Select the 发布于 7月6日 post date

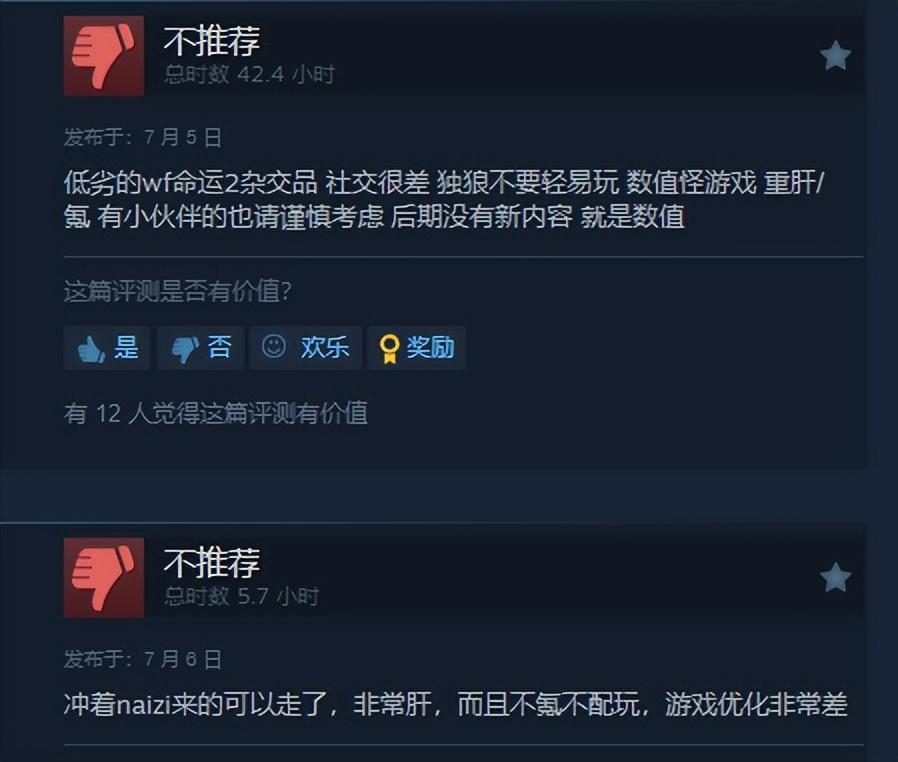143,660
